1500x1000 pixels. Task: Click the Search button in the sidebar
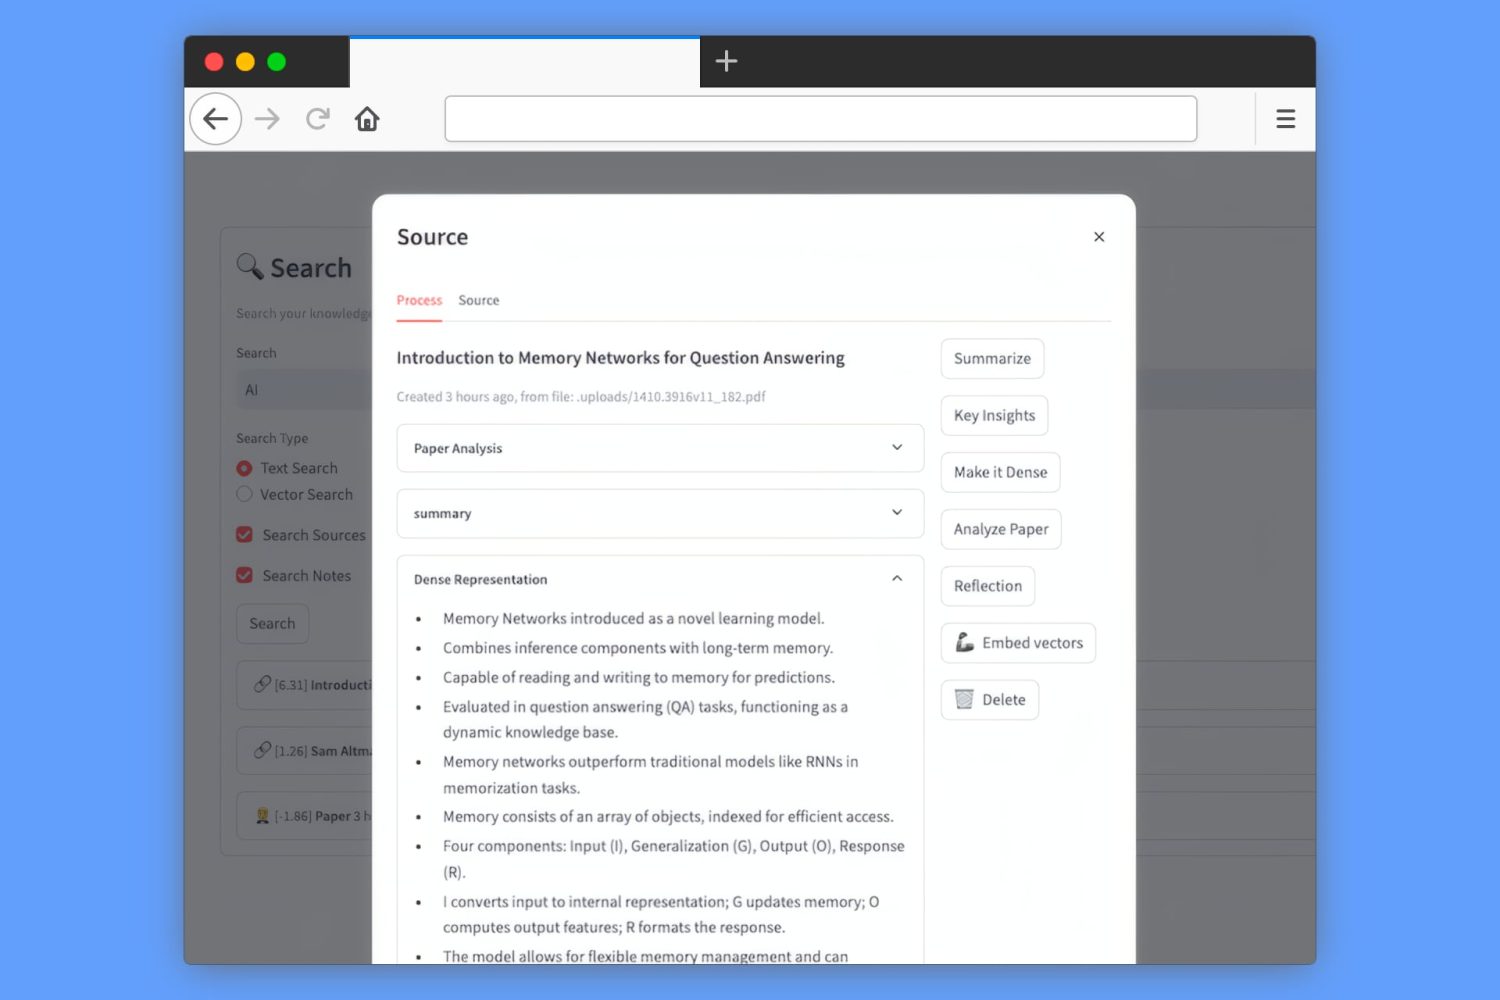tap(272, 623)
